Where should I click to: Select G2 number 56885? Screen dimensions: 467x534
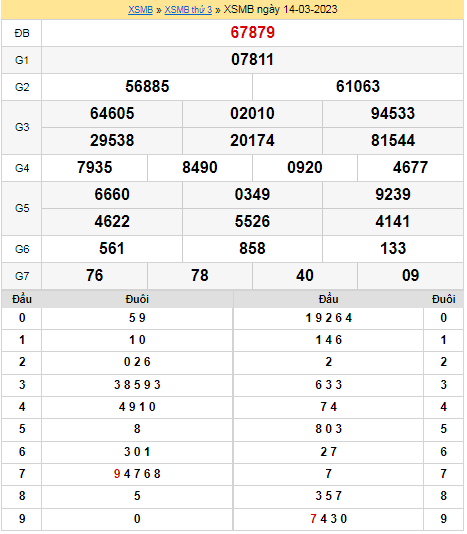pyautogui.click(x=147, y=87)
